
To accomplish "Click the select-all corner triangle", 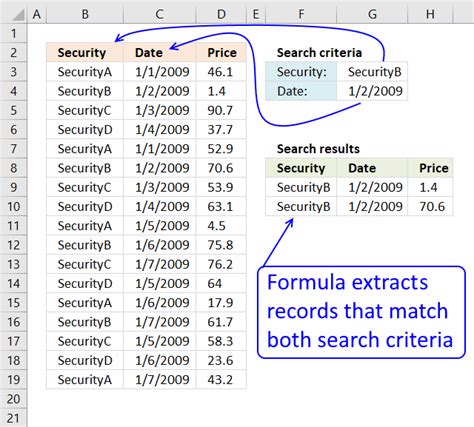I will (x=18, y=15).
